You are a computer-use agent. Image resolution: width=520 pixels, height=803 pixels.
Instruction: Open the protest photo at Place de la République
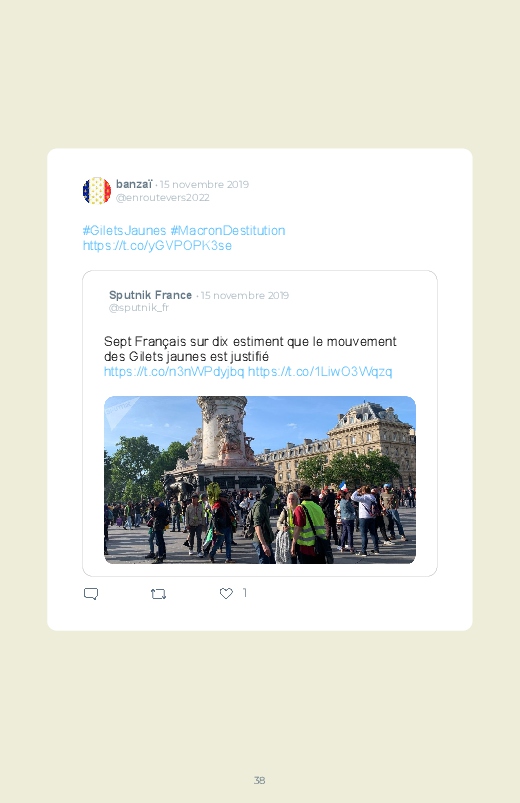coord(260,480)
